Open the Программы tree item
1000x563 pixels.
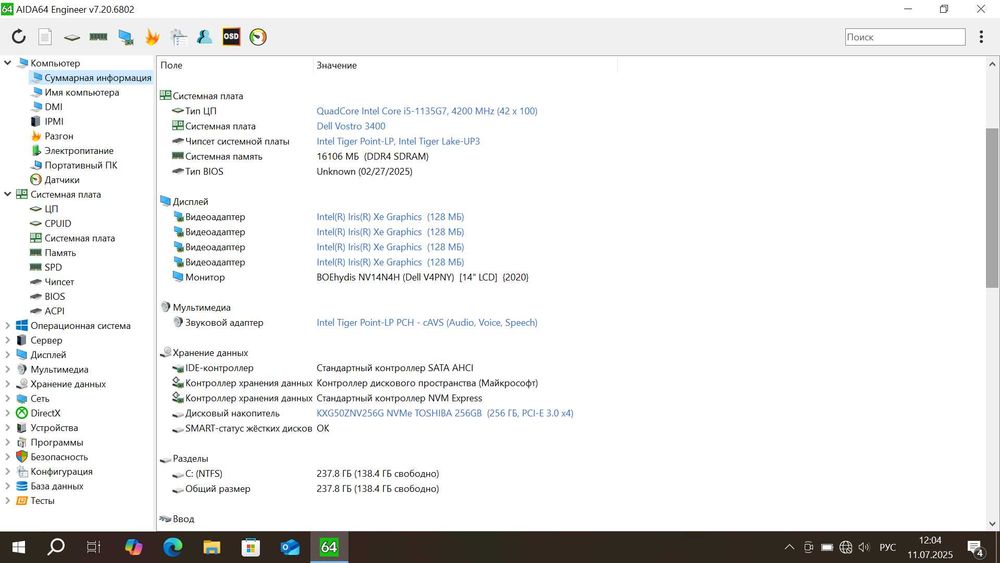(50, 442)
